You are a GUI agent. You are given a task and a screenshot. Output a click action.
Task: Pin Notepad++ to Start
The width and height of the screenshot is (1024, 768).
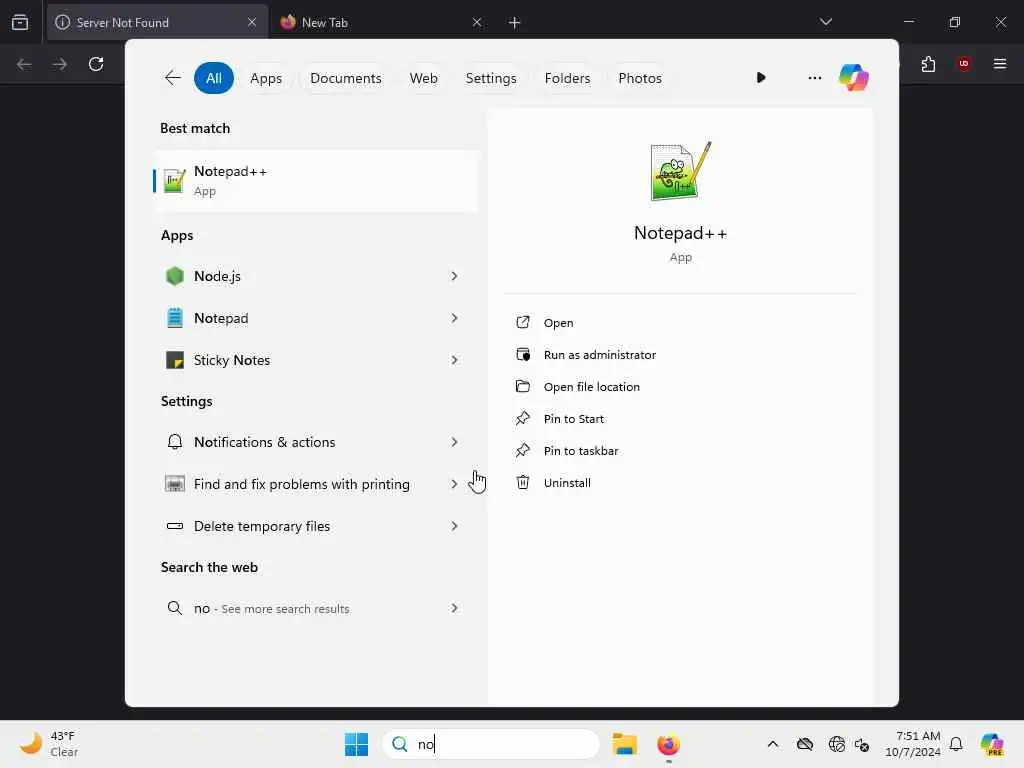(573, 419)
